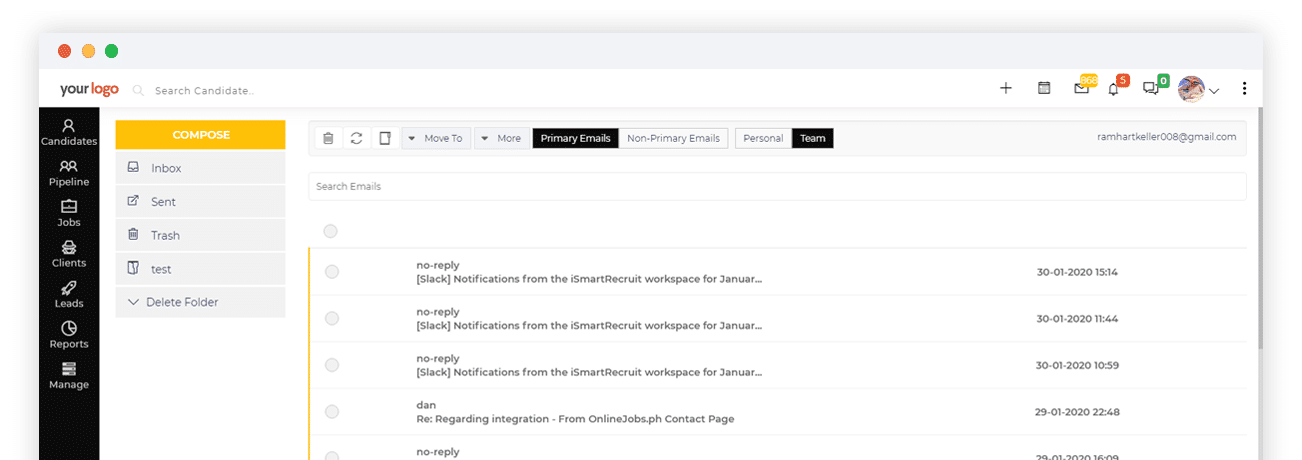Open Leads rocket icon in sidebar
The width and height of the screenshot is (1302, 460).
68,288
